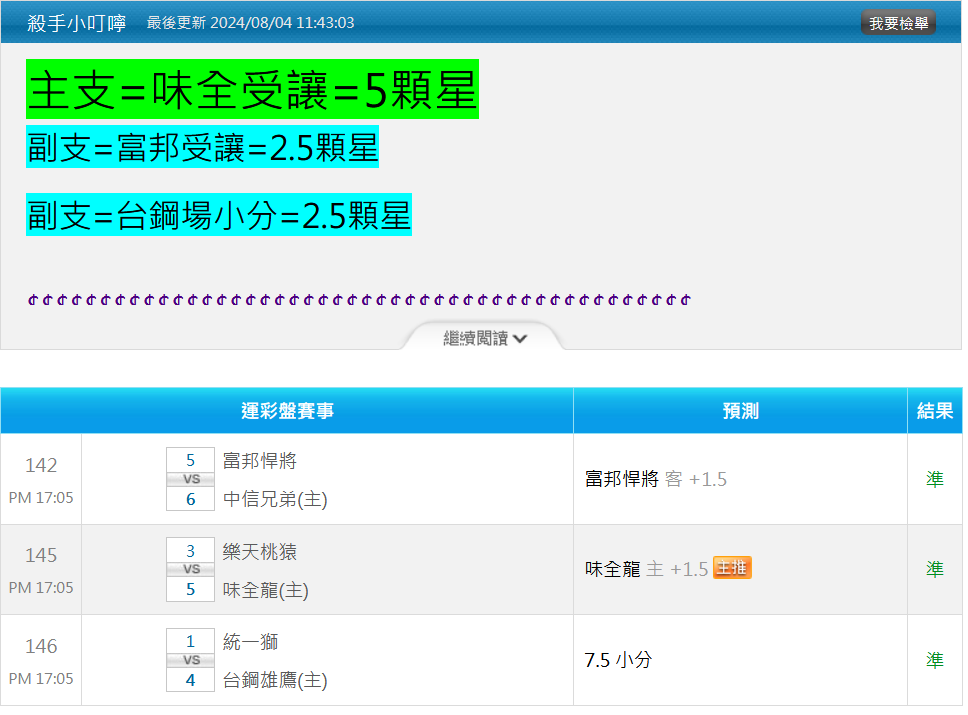Click the 主推 badge on 味全龍 prediction
This screenshot has width=968, height=715.
pos(732,567)
